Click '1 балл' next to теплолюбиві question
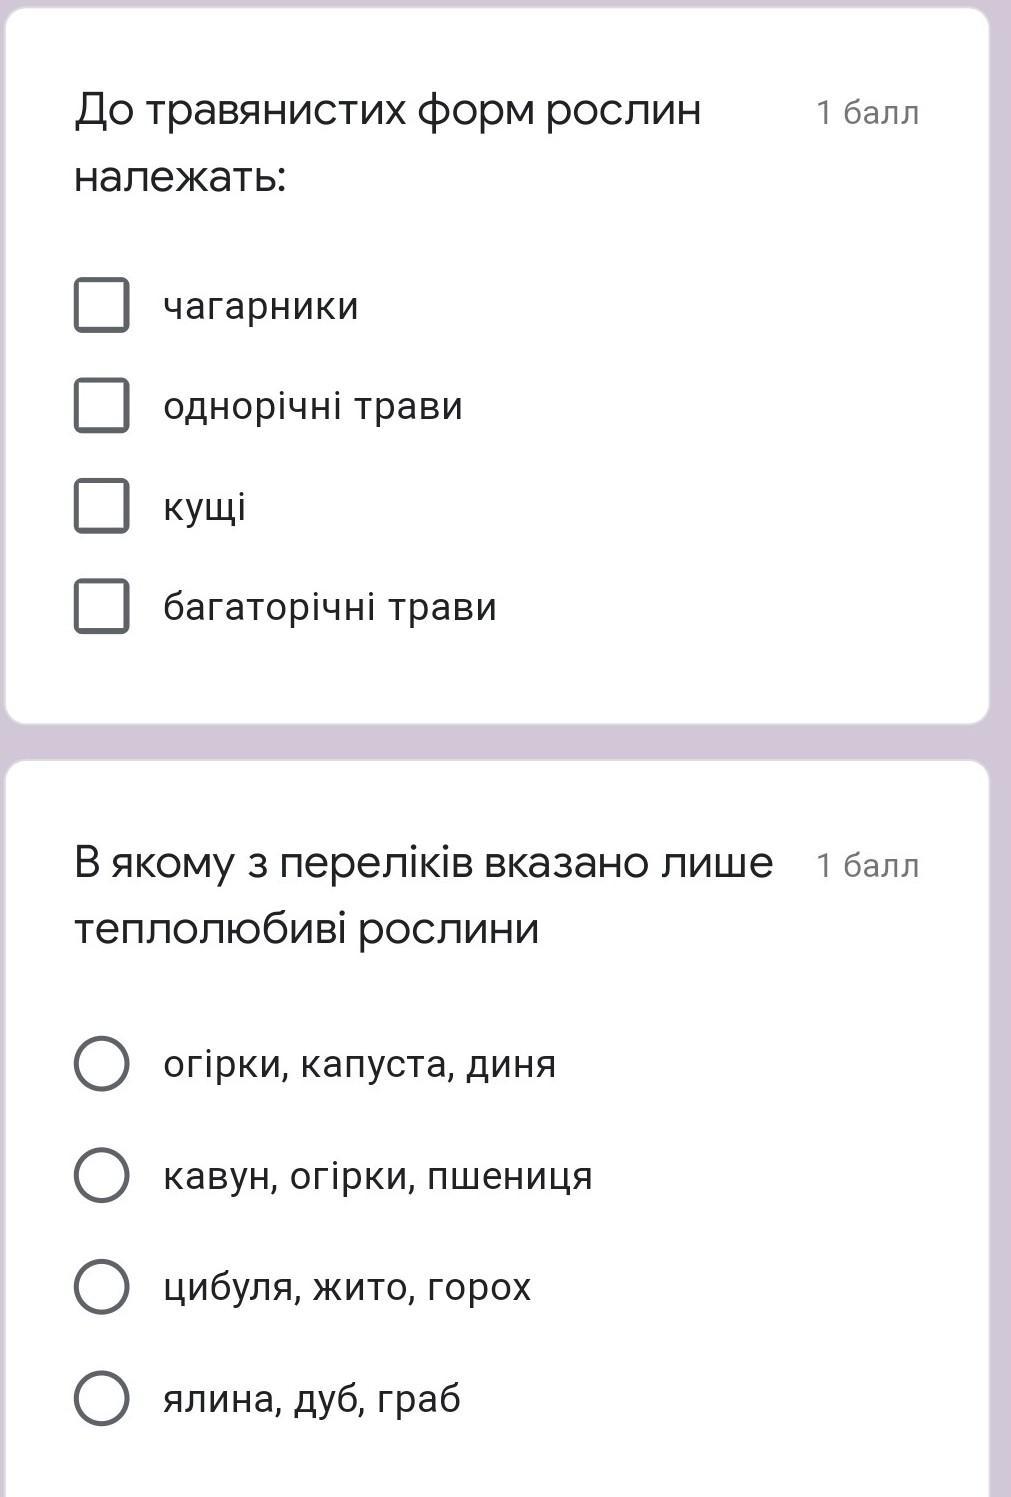Viewport: 1011px width, 1497px height. coord(867,865)
